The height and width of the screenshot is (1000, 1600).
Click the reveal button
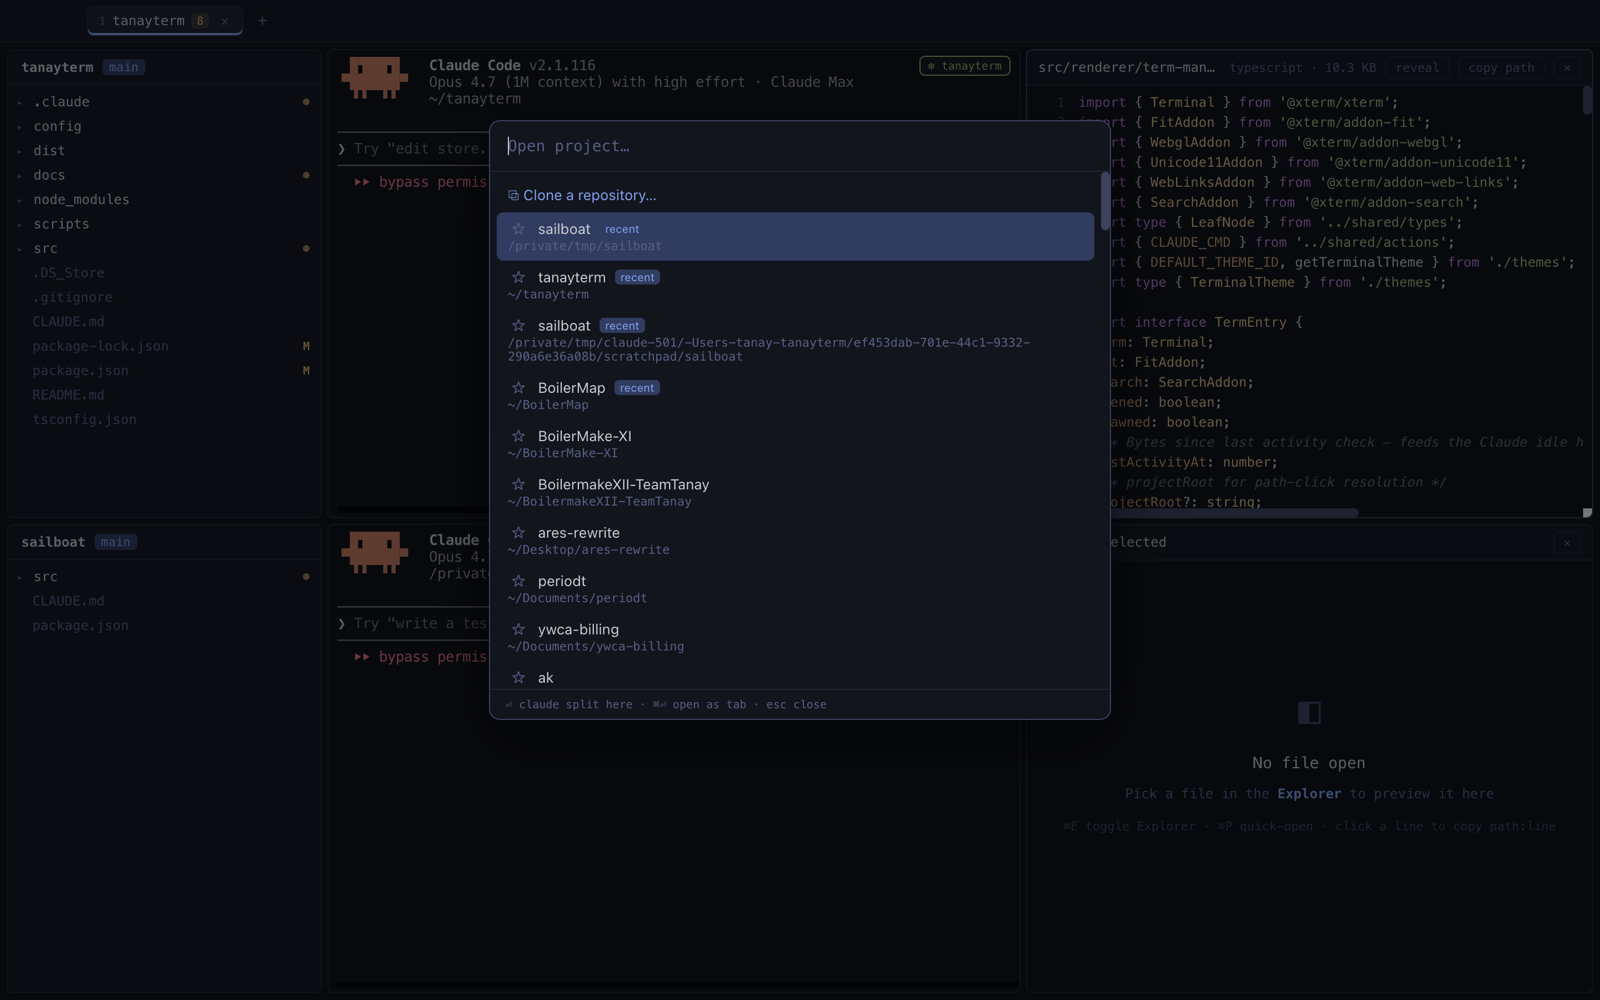pos(1417,68)
